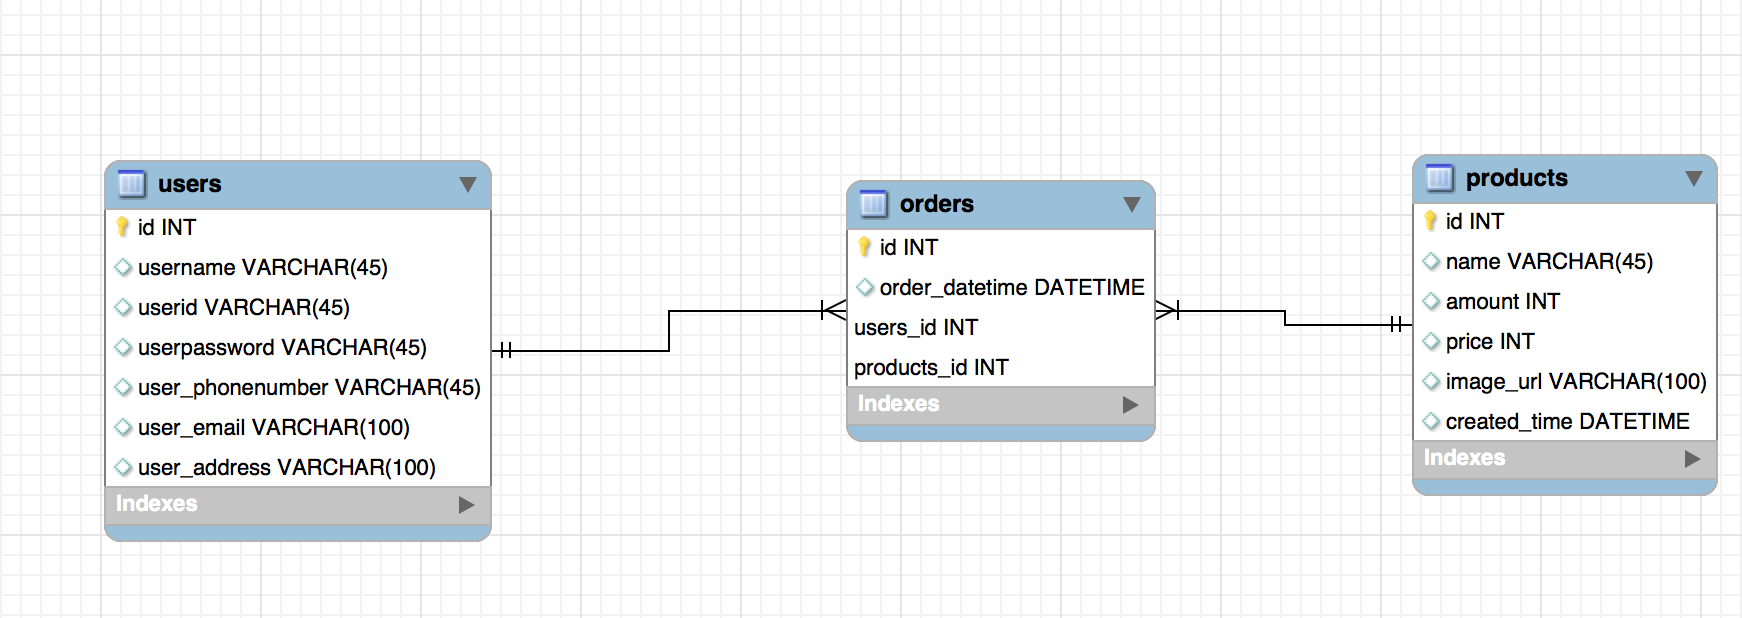Select the products table title

coord(1516,178)
